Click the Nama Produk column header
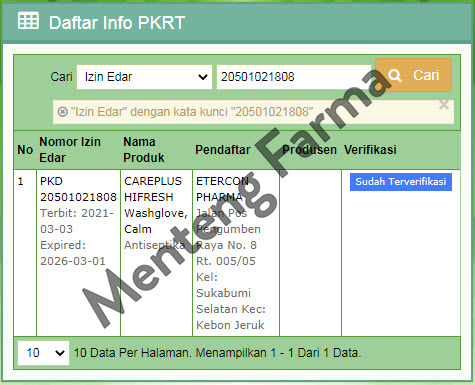This screenshot has height=385, width=475. [x=144, y=150]
